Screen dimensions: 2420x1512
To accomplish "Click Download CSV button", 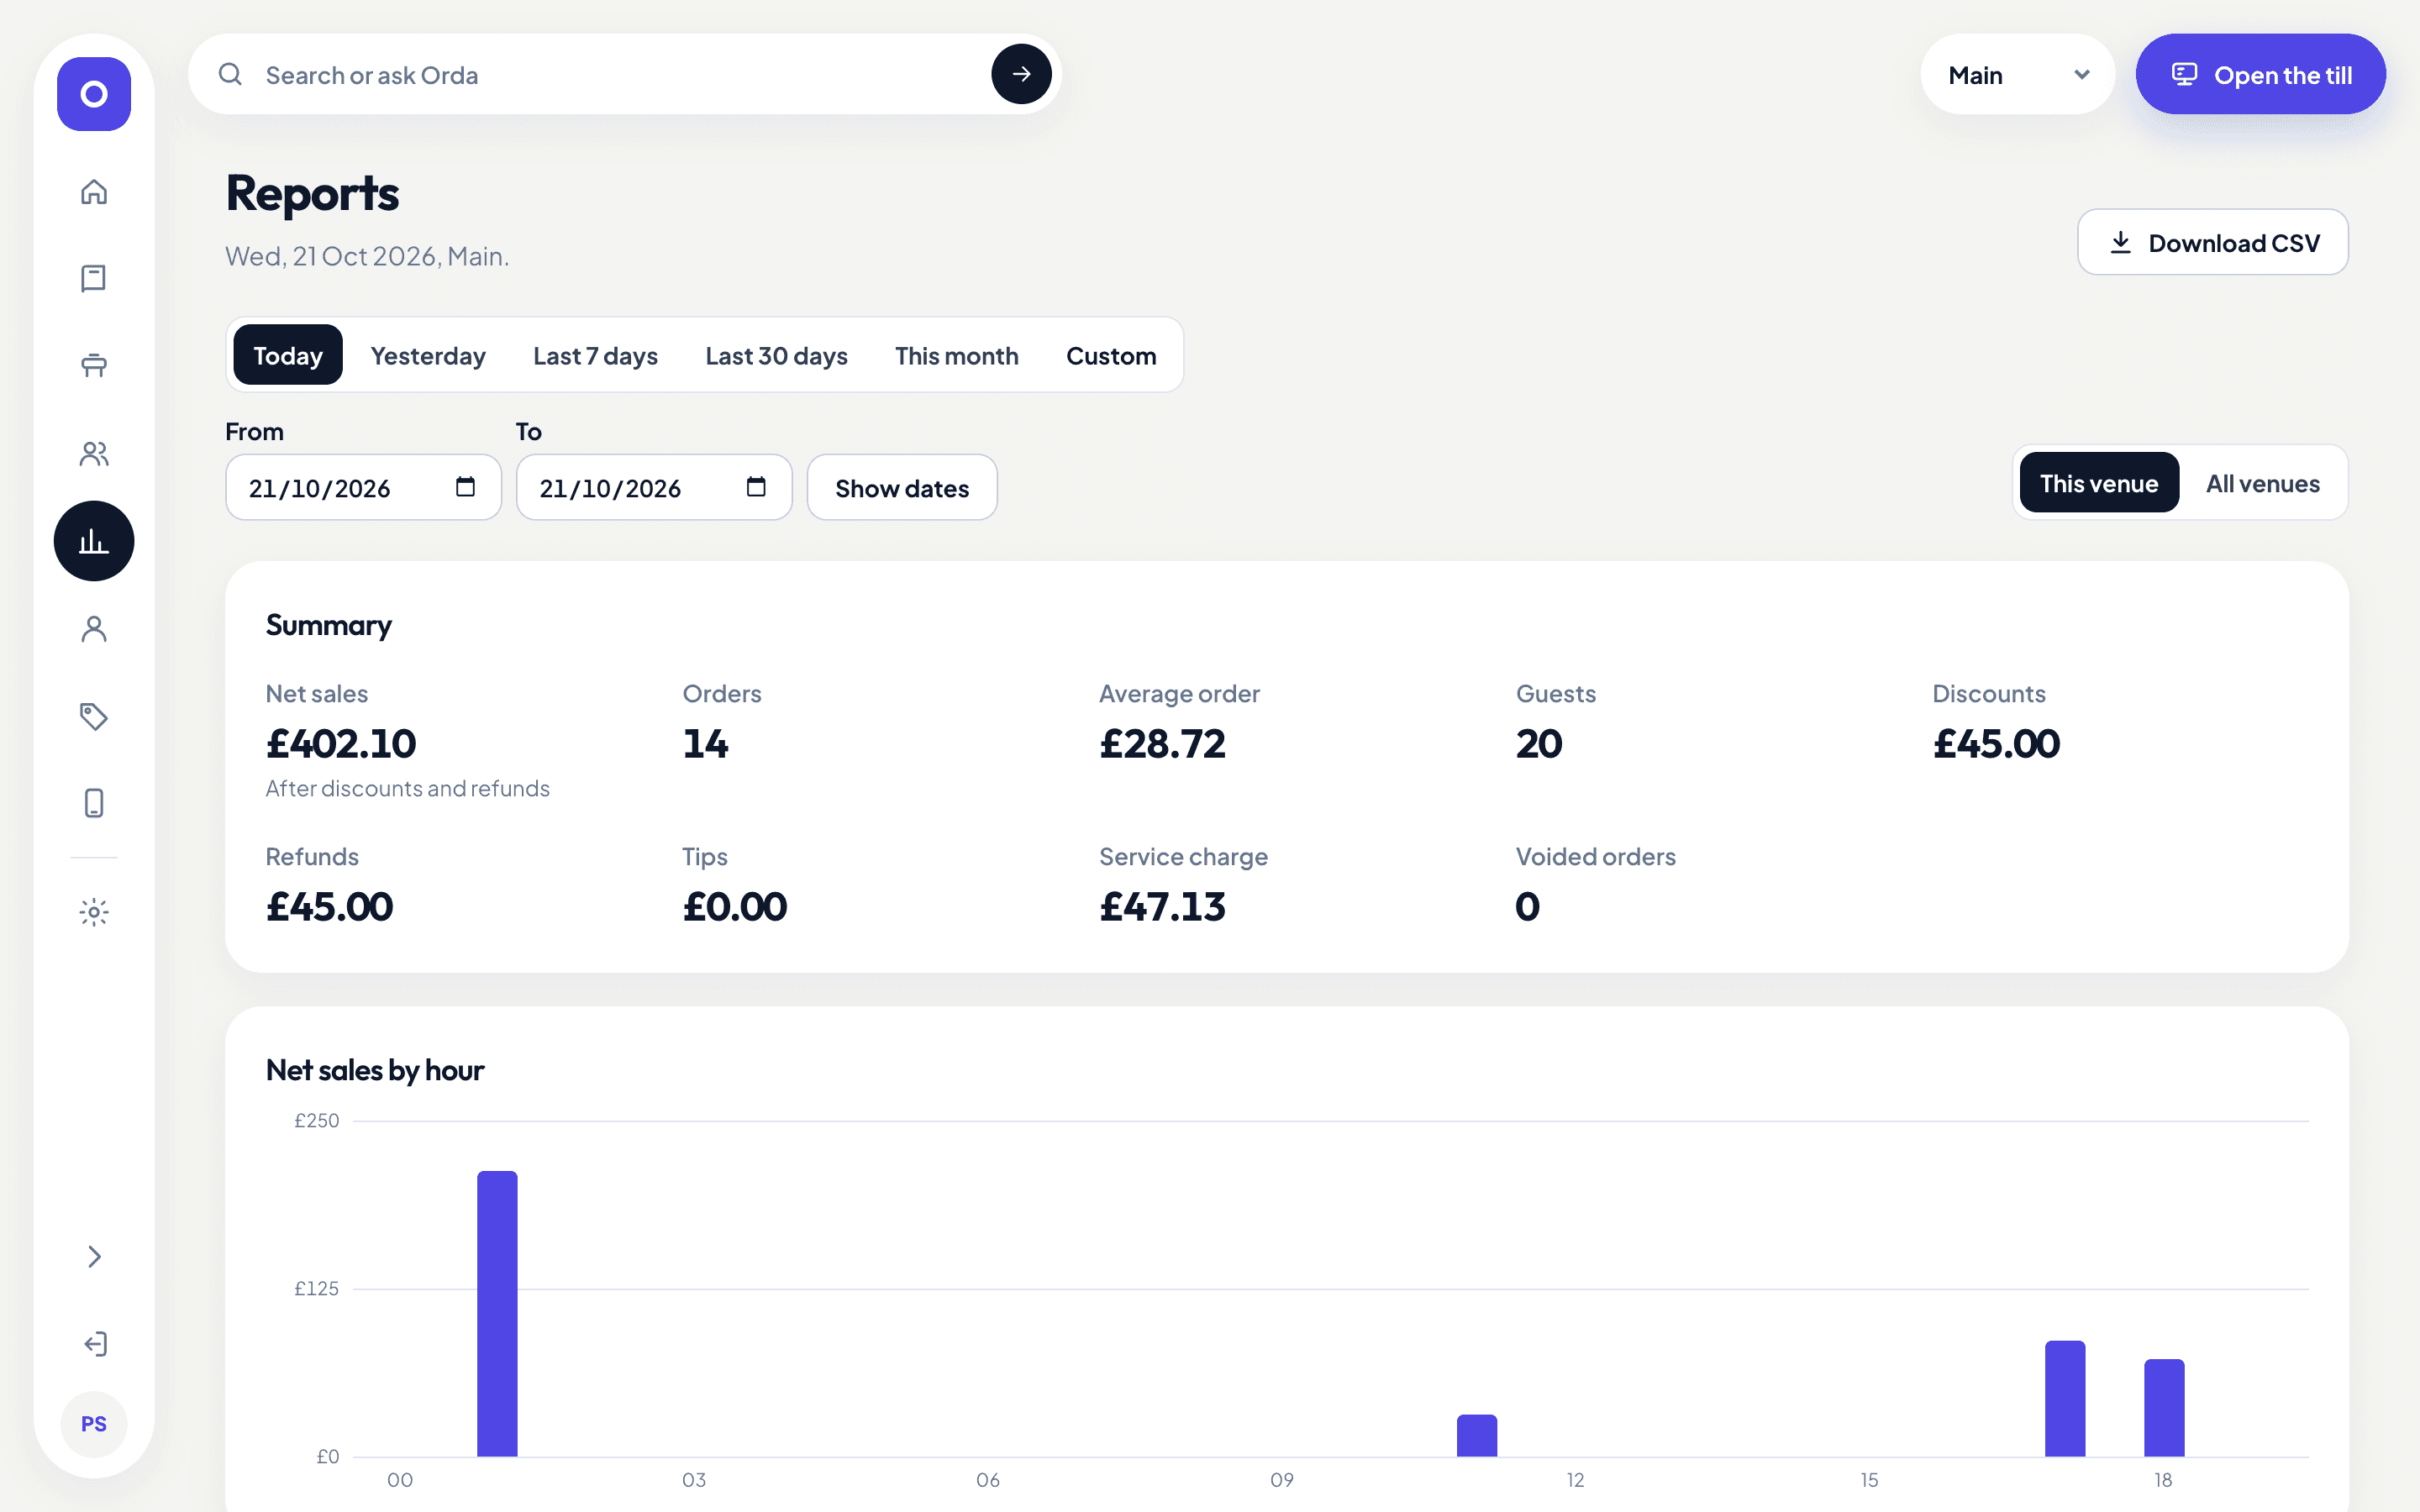I will pyautogui.click(x=2213, y=243).
